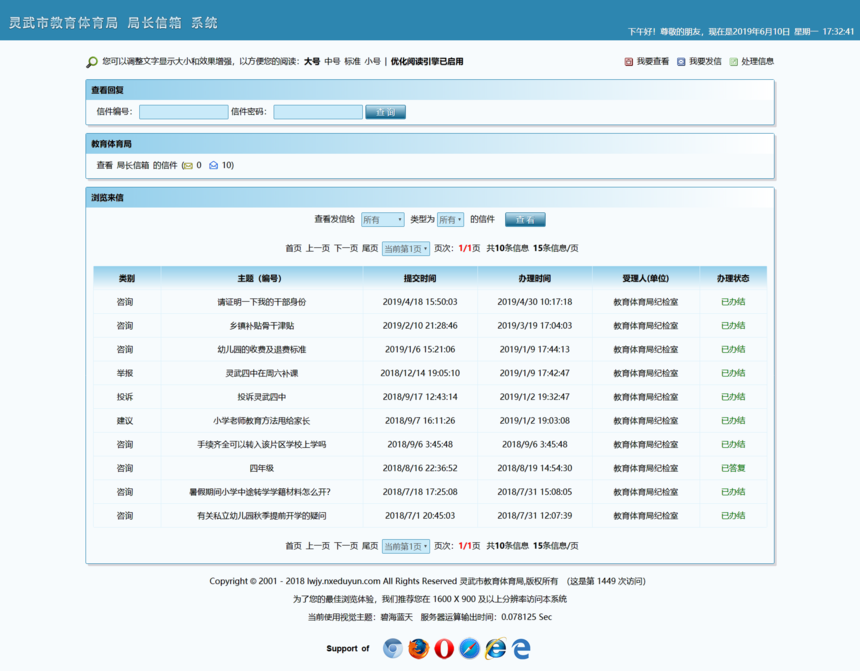The width and height of the screenshot is (860, 671).
Task: Open the bottom 当前第1页 page selector
Action: tap(405, 547)
